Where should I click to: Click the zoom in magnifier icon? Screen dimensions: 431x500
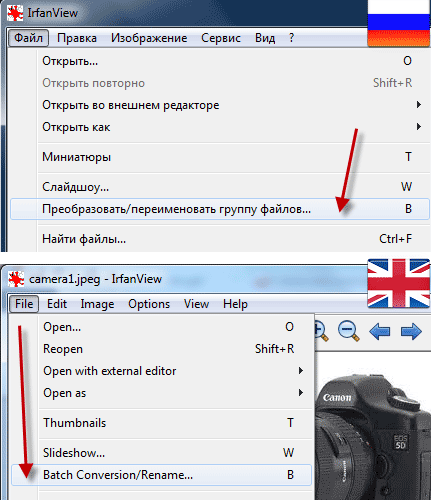[322, 331]
